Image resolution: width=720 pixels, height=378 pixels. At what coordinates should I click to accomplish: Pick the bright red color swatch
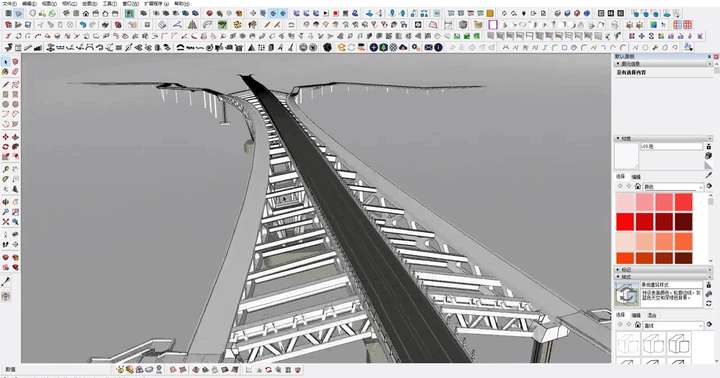tap(625, 221)
